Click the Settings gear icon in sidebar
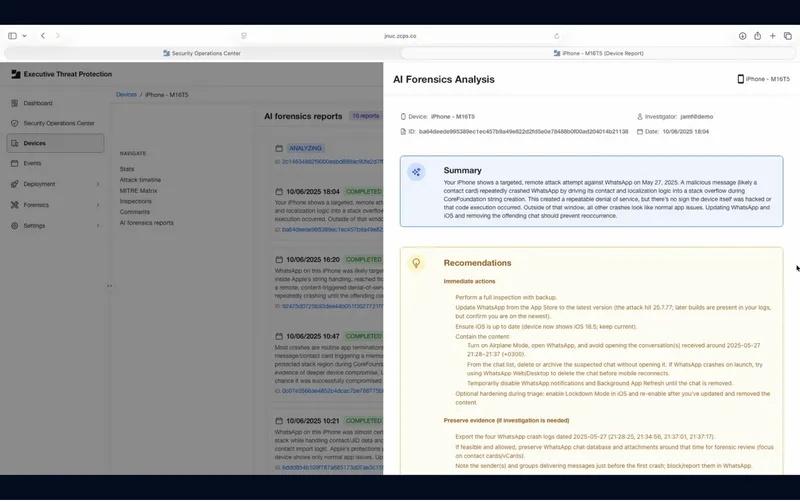The width and height of the screenshot is (800, 502). 15,225
